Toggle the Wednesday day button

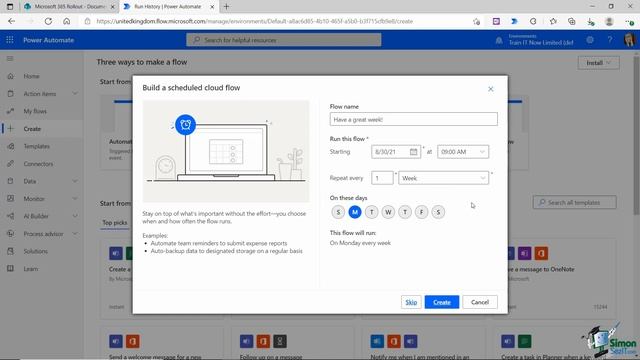pyautogui.click(x=388, y=212)
